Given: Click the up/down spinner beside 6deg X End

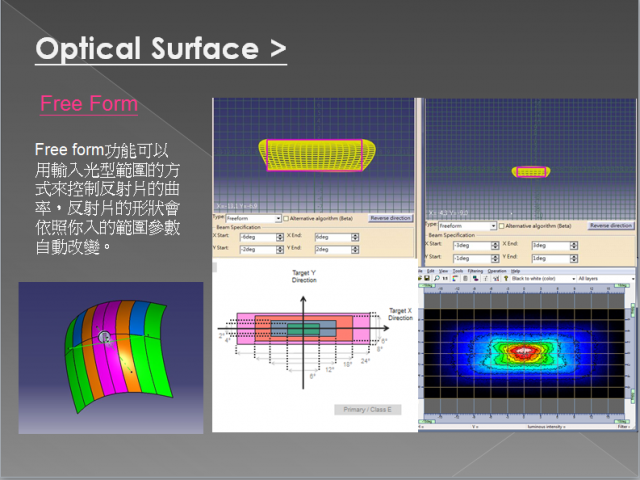Looking at the screenshot, I should point(355,237).
